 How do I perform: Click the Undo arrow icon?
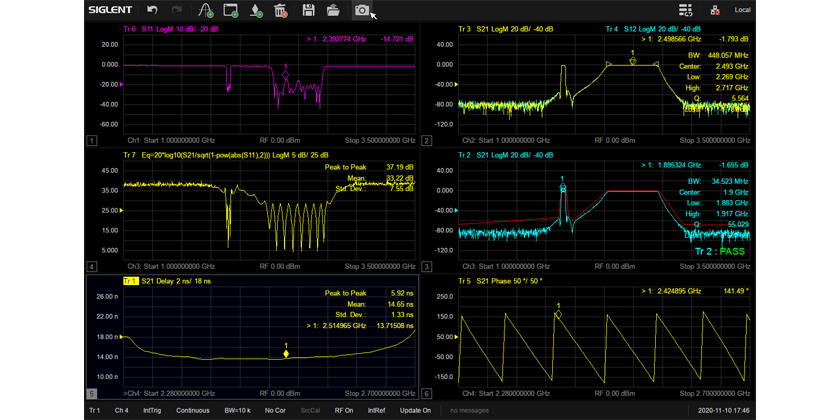point(153,11)
